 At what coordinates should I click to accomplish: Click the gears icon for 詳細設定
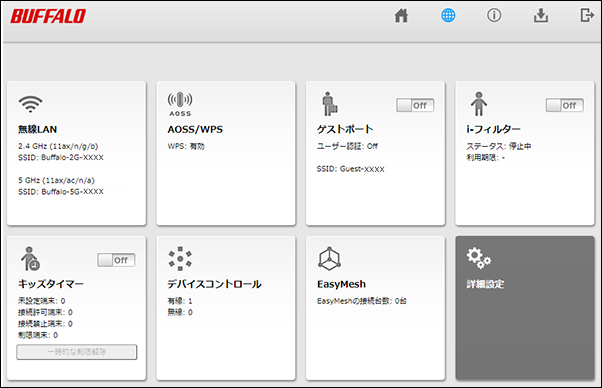(479, 258)
